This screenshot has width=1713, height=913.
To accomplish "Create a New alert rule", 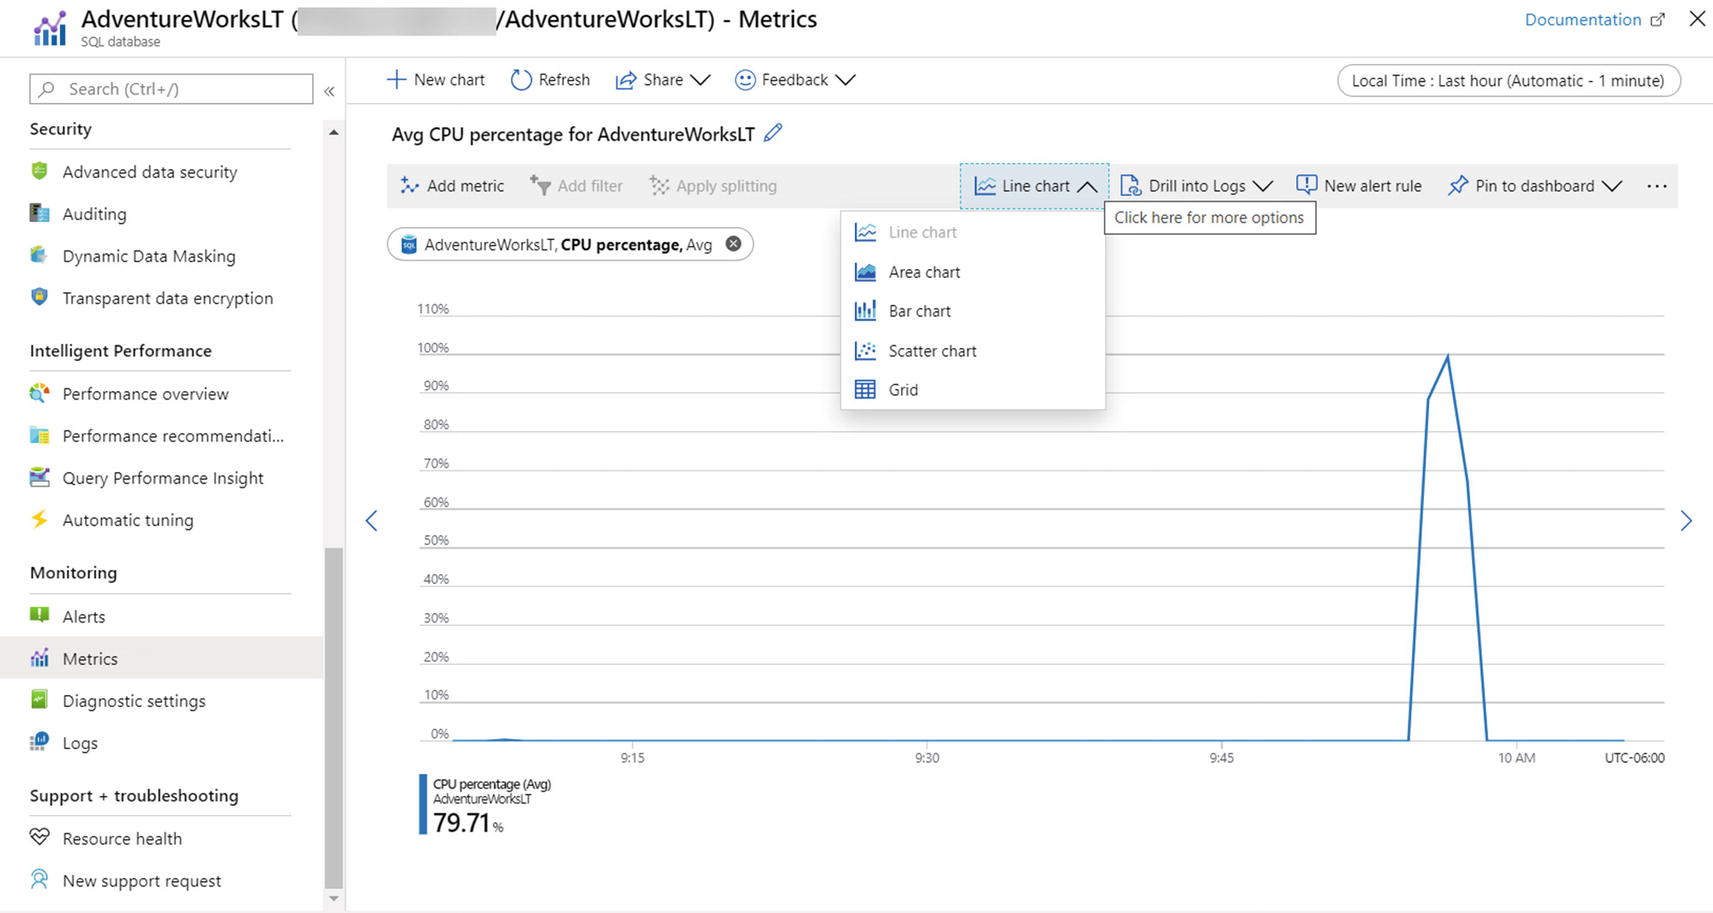I will (x=1359, y=186).
